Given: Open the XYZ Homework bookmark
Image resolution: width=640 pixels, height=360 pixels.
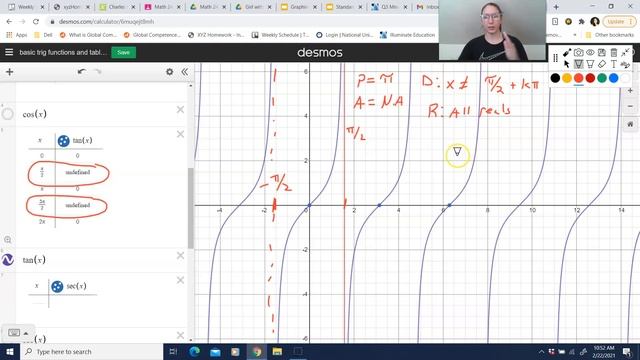Looking at the screenshot, I should (216, 35).
